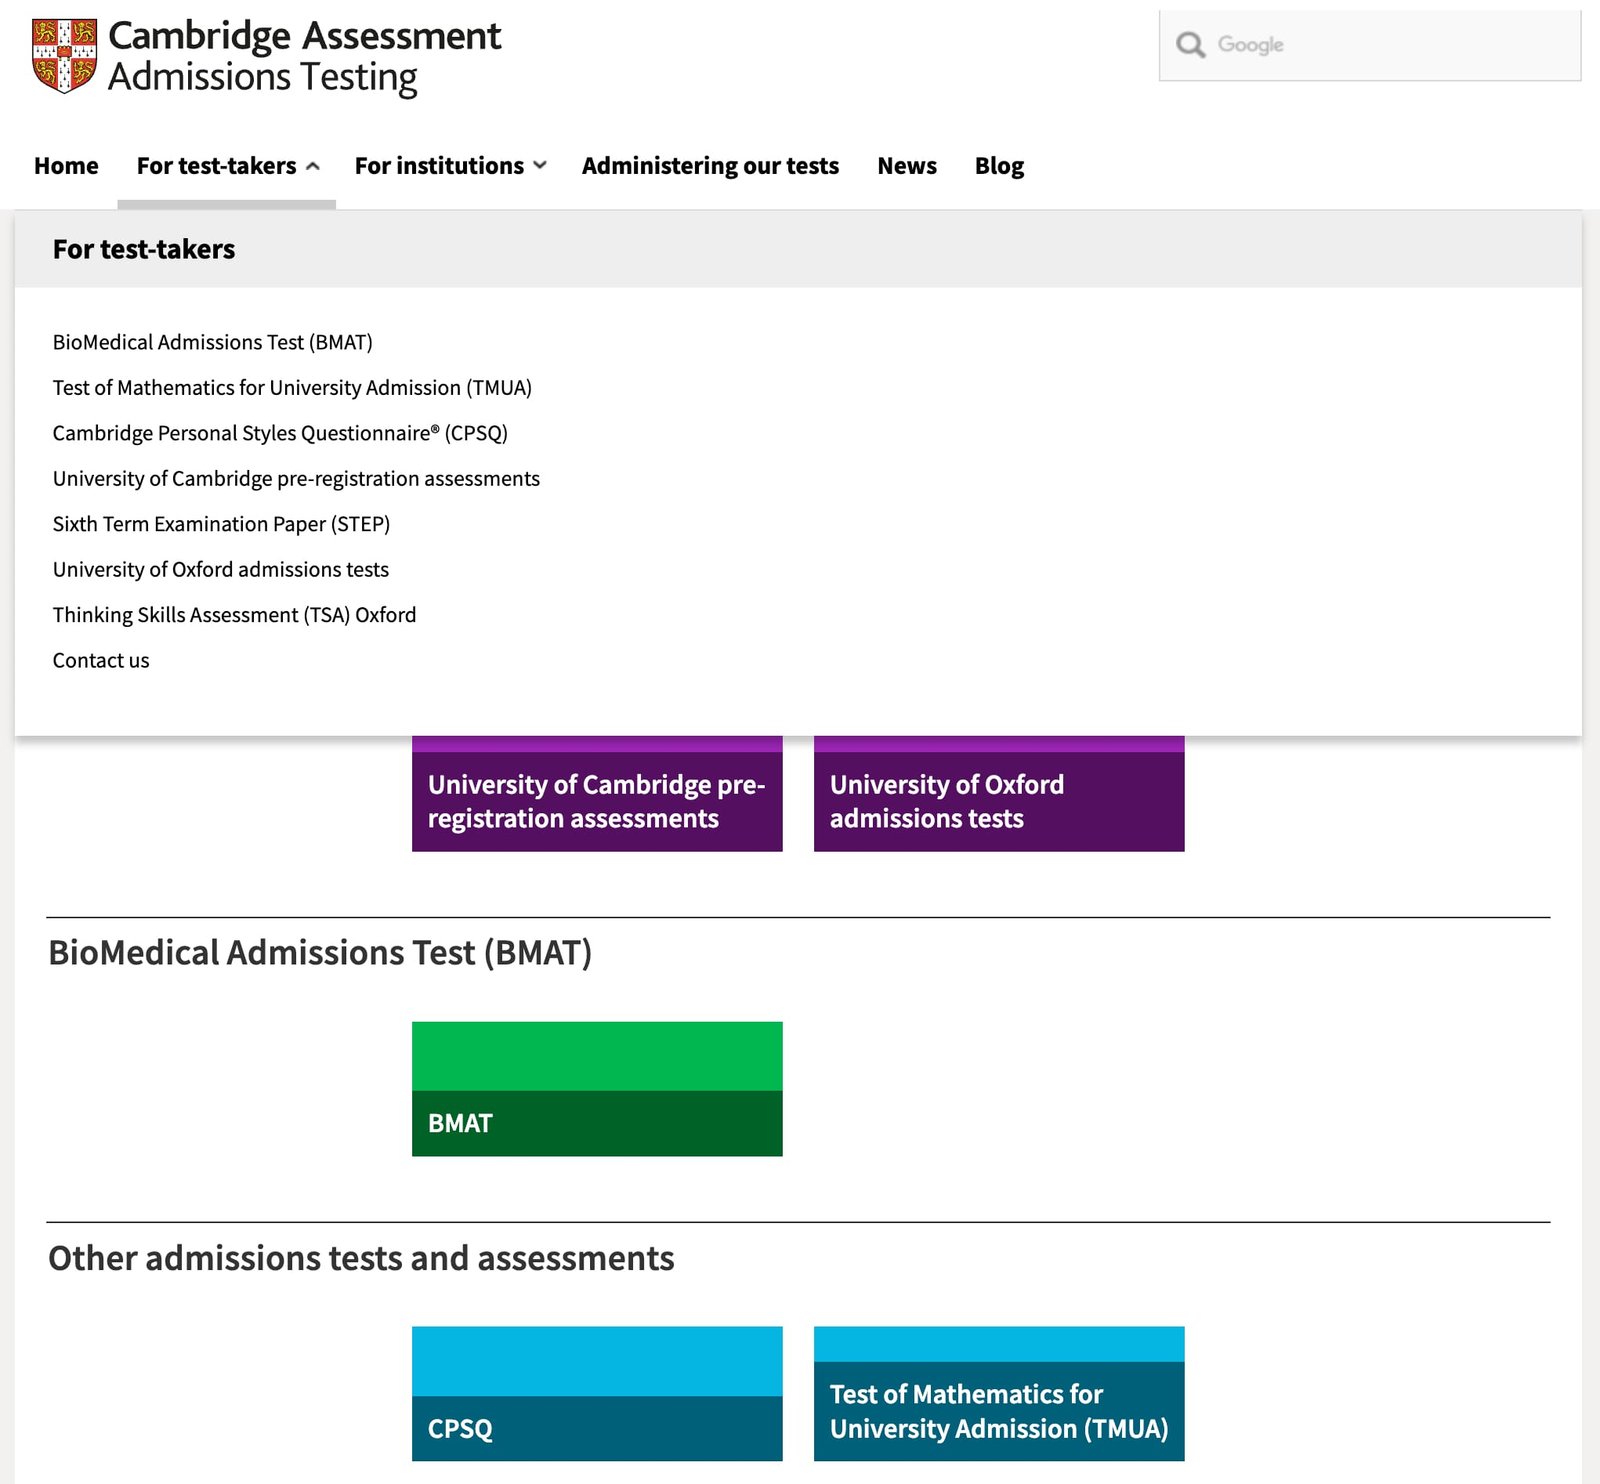This screenshot has height=1484, width=1600.
Task: Open BioMedical Admissions Test (BMAT) link
Action: 212,342
